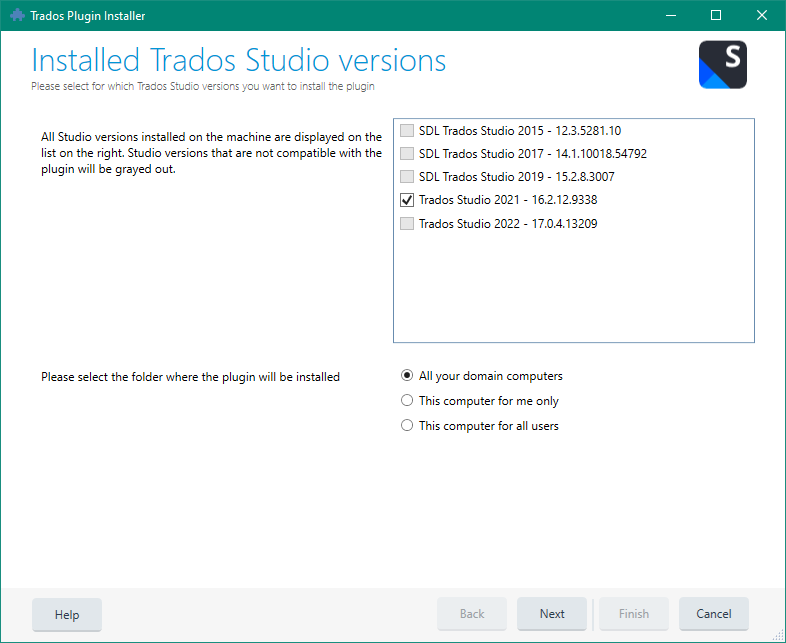Image resolution: width=786 pixels, height=643 pixels.
Task: Click 'Trados Studio 2022 - 17.0.4.13209' label
Action: tap(508, 224)
